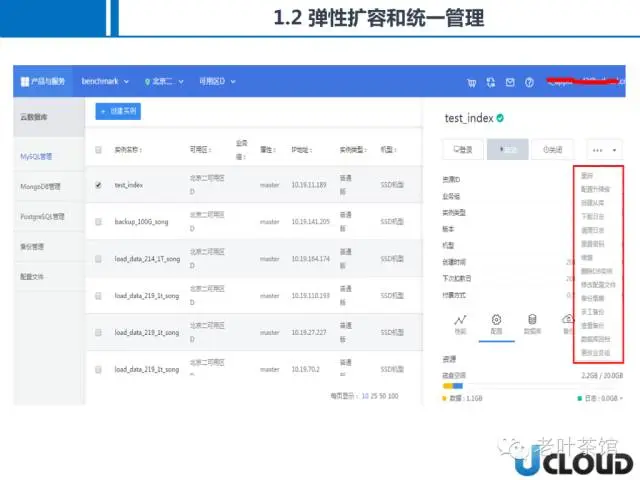Click the green status badge beside test_index
640x480 pixels.
(500, 118)
